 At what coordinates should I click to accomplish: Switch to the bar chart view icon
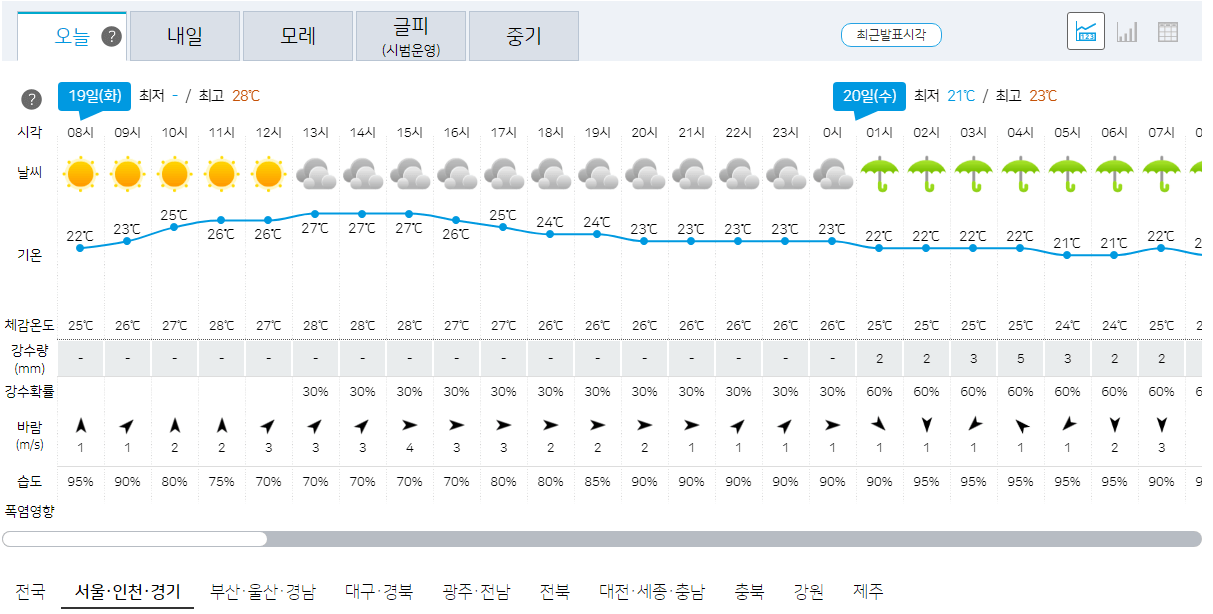tap(1127, 31)
